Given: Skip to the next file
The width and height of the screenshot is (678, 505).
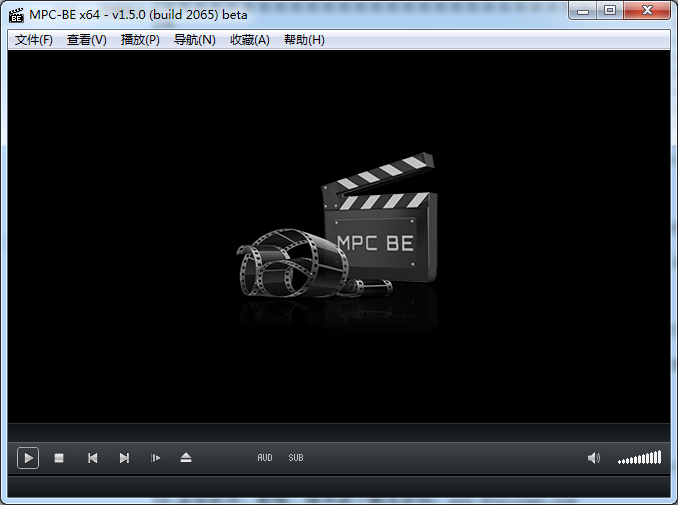Looking at the screenshot, I should (x=124, y=458).
